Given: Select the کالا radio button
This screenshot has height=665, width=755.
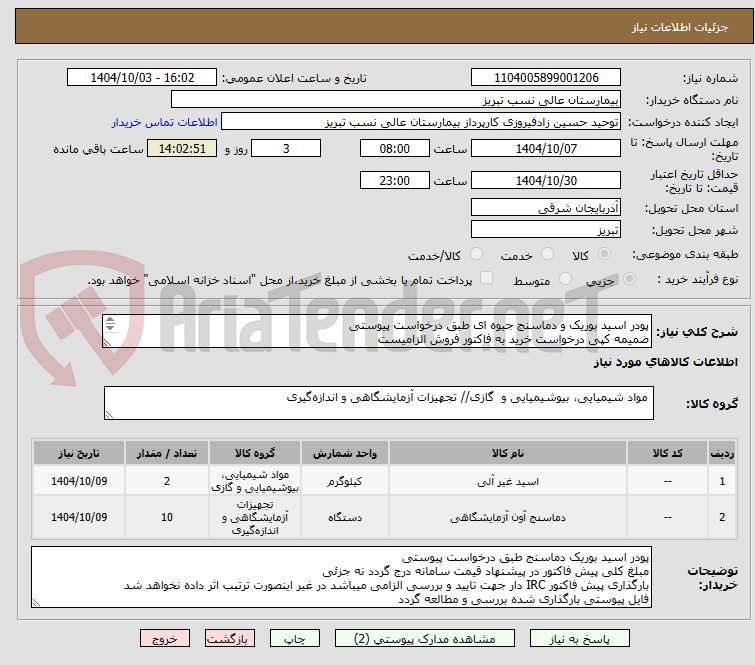Looking at the screenshot, I should 604,254.
